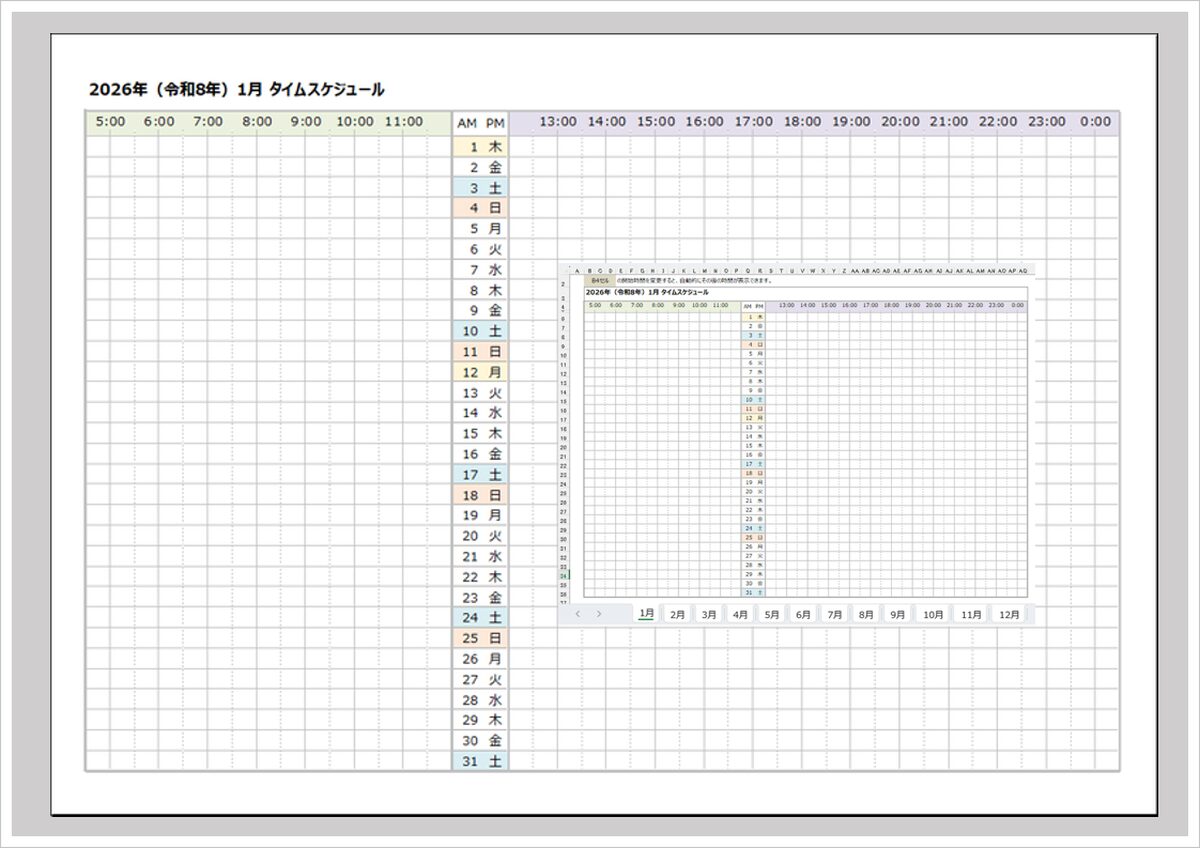Click the PM label in large header
Image resolution: width=1200 pixels, height=848 pixels.
click(x=495, y=123)
